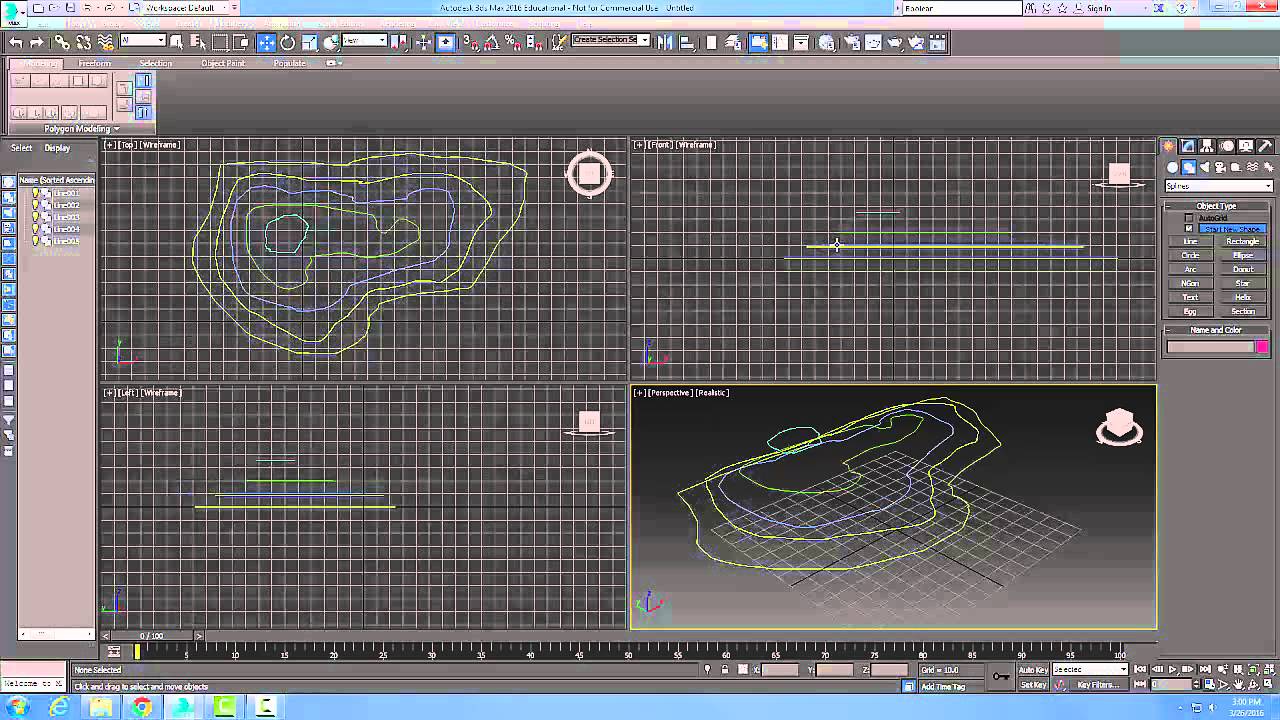Select the Space Warps category icon

pos(1253,167)
